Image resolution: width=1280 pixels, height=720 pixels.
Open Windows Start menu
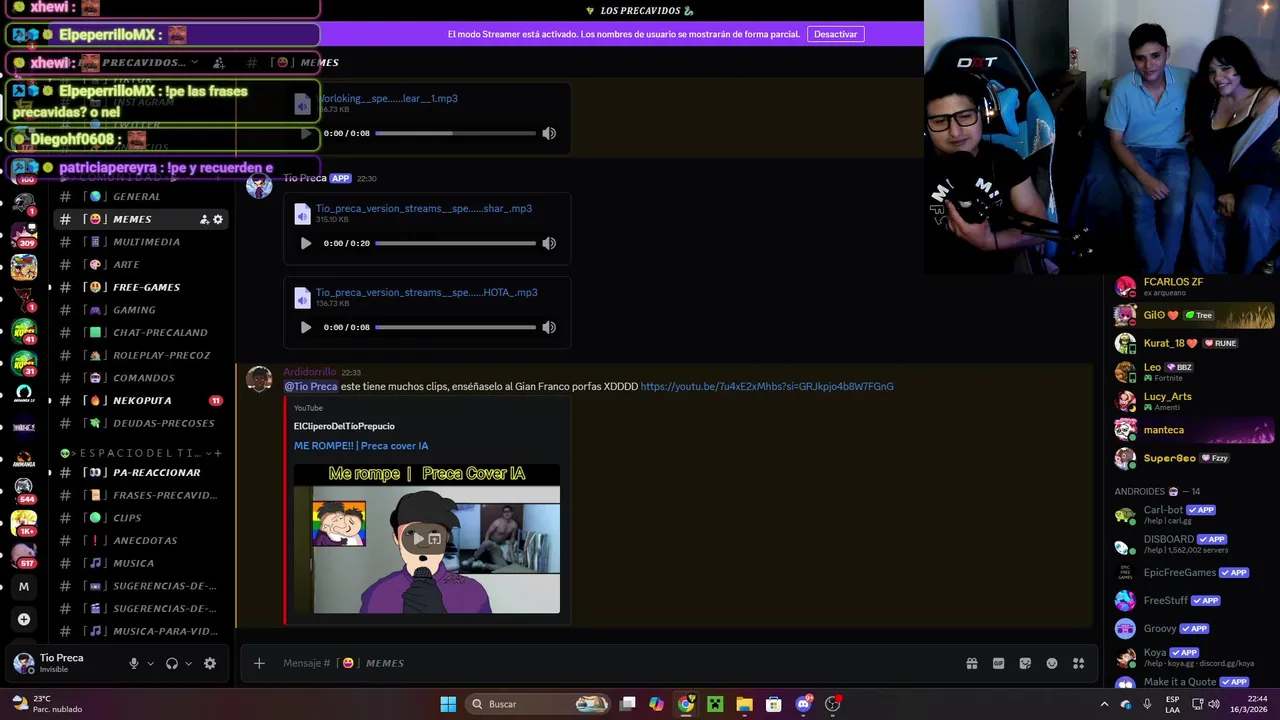click(x=448, y=704)
